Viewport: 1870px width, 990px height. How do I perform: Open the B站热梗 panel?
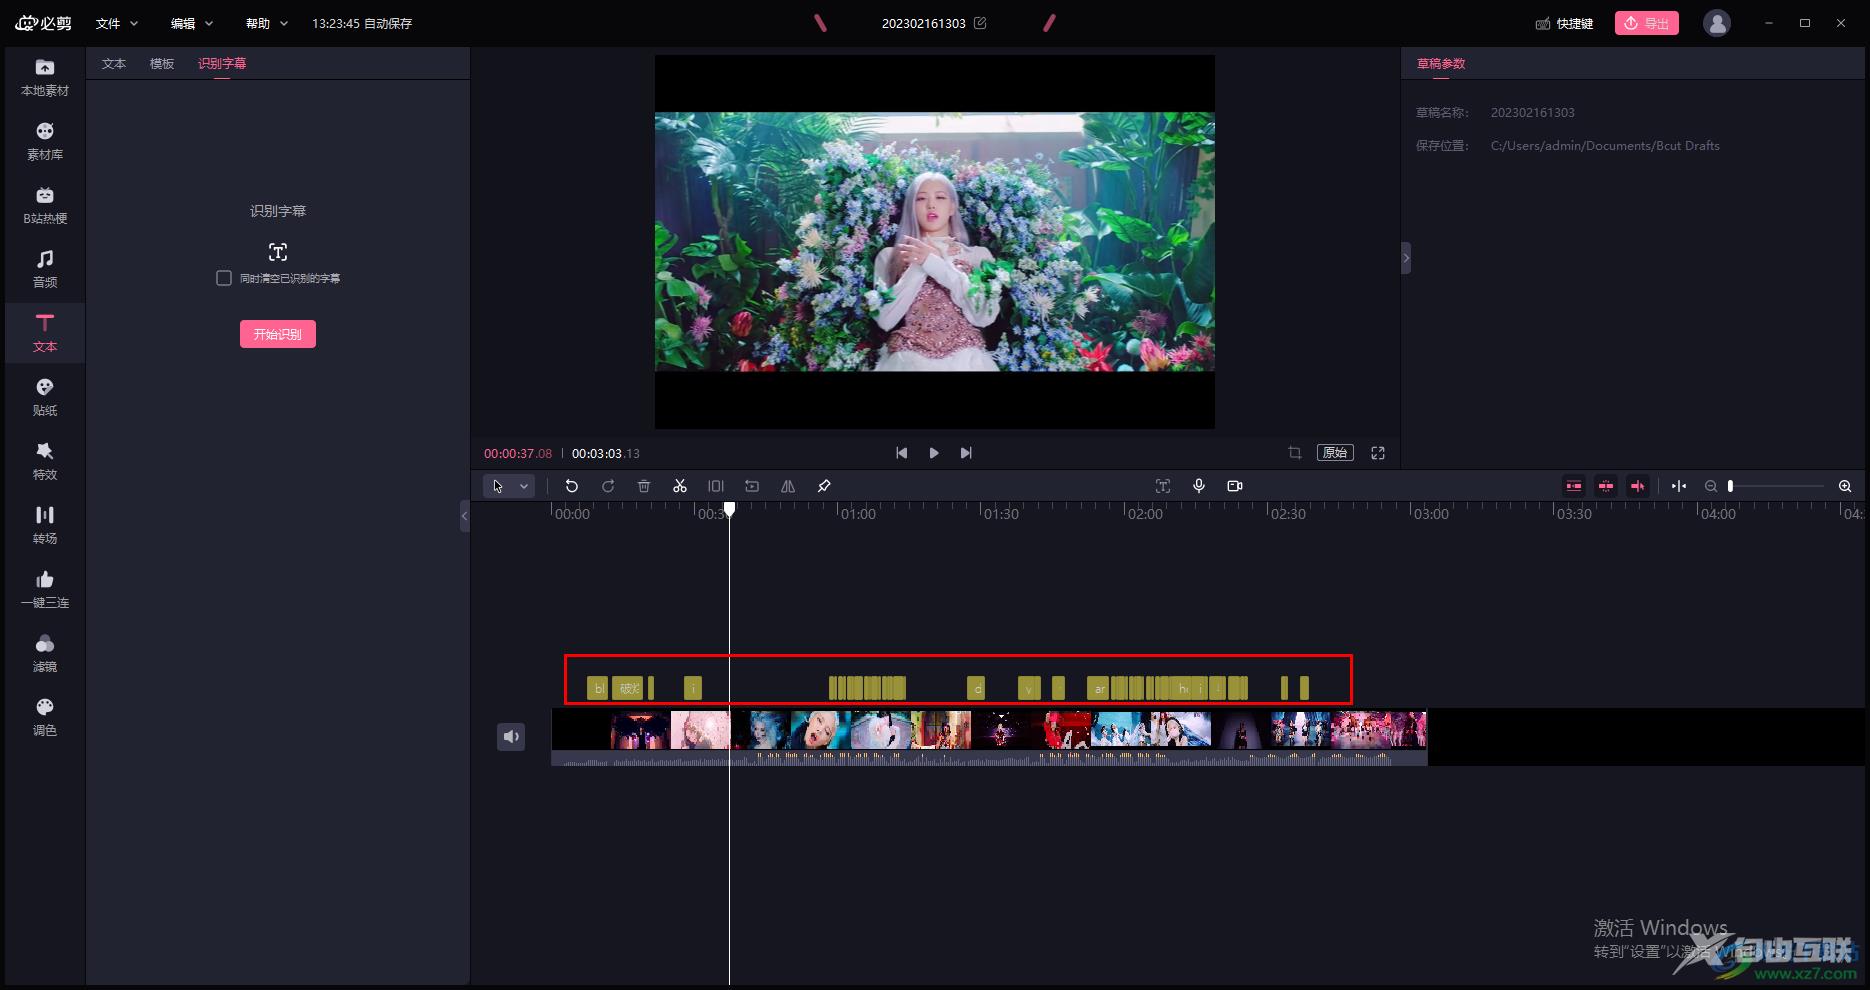(x=45, y=205)
